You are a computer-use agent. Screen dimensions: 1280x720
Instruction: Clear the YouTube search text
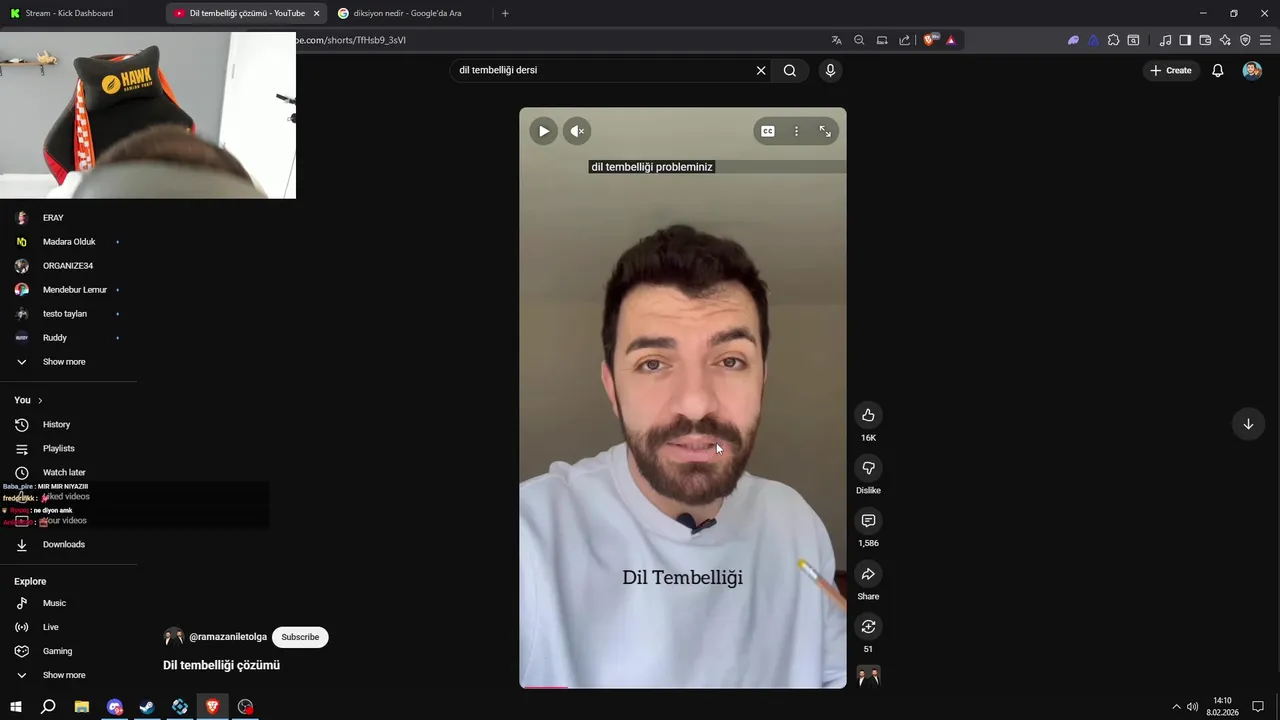pos(761,70)
